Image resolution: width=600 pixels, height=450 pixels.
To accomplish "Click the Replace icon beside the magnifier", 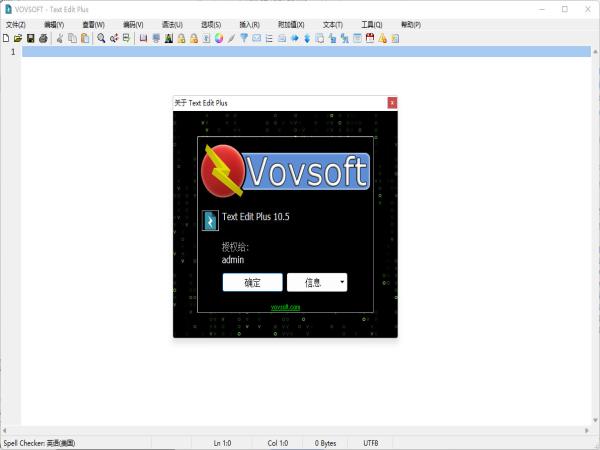I will [114, 38].
